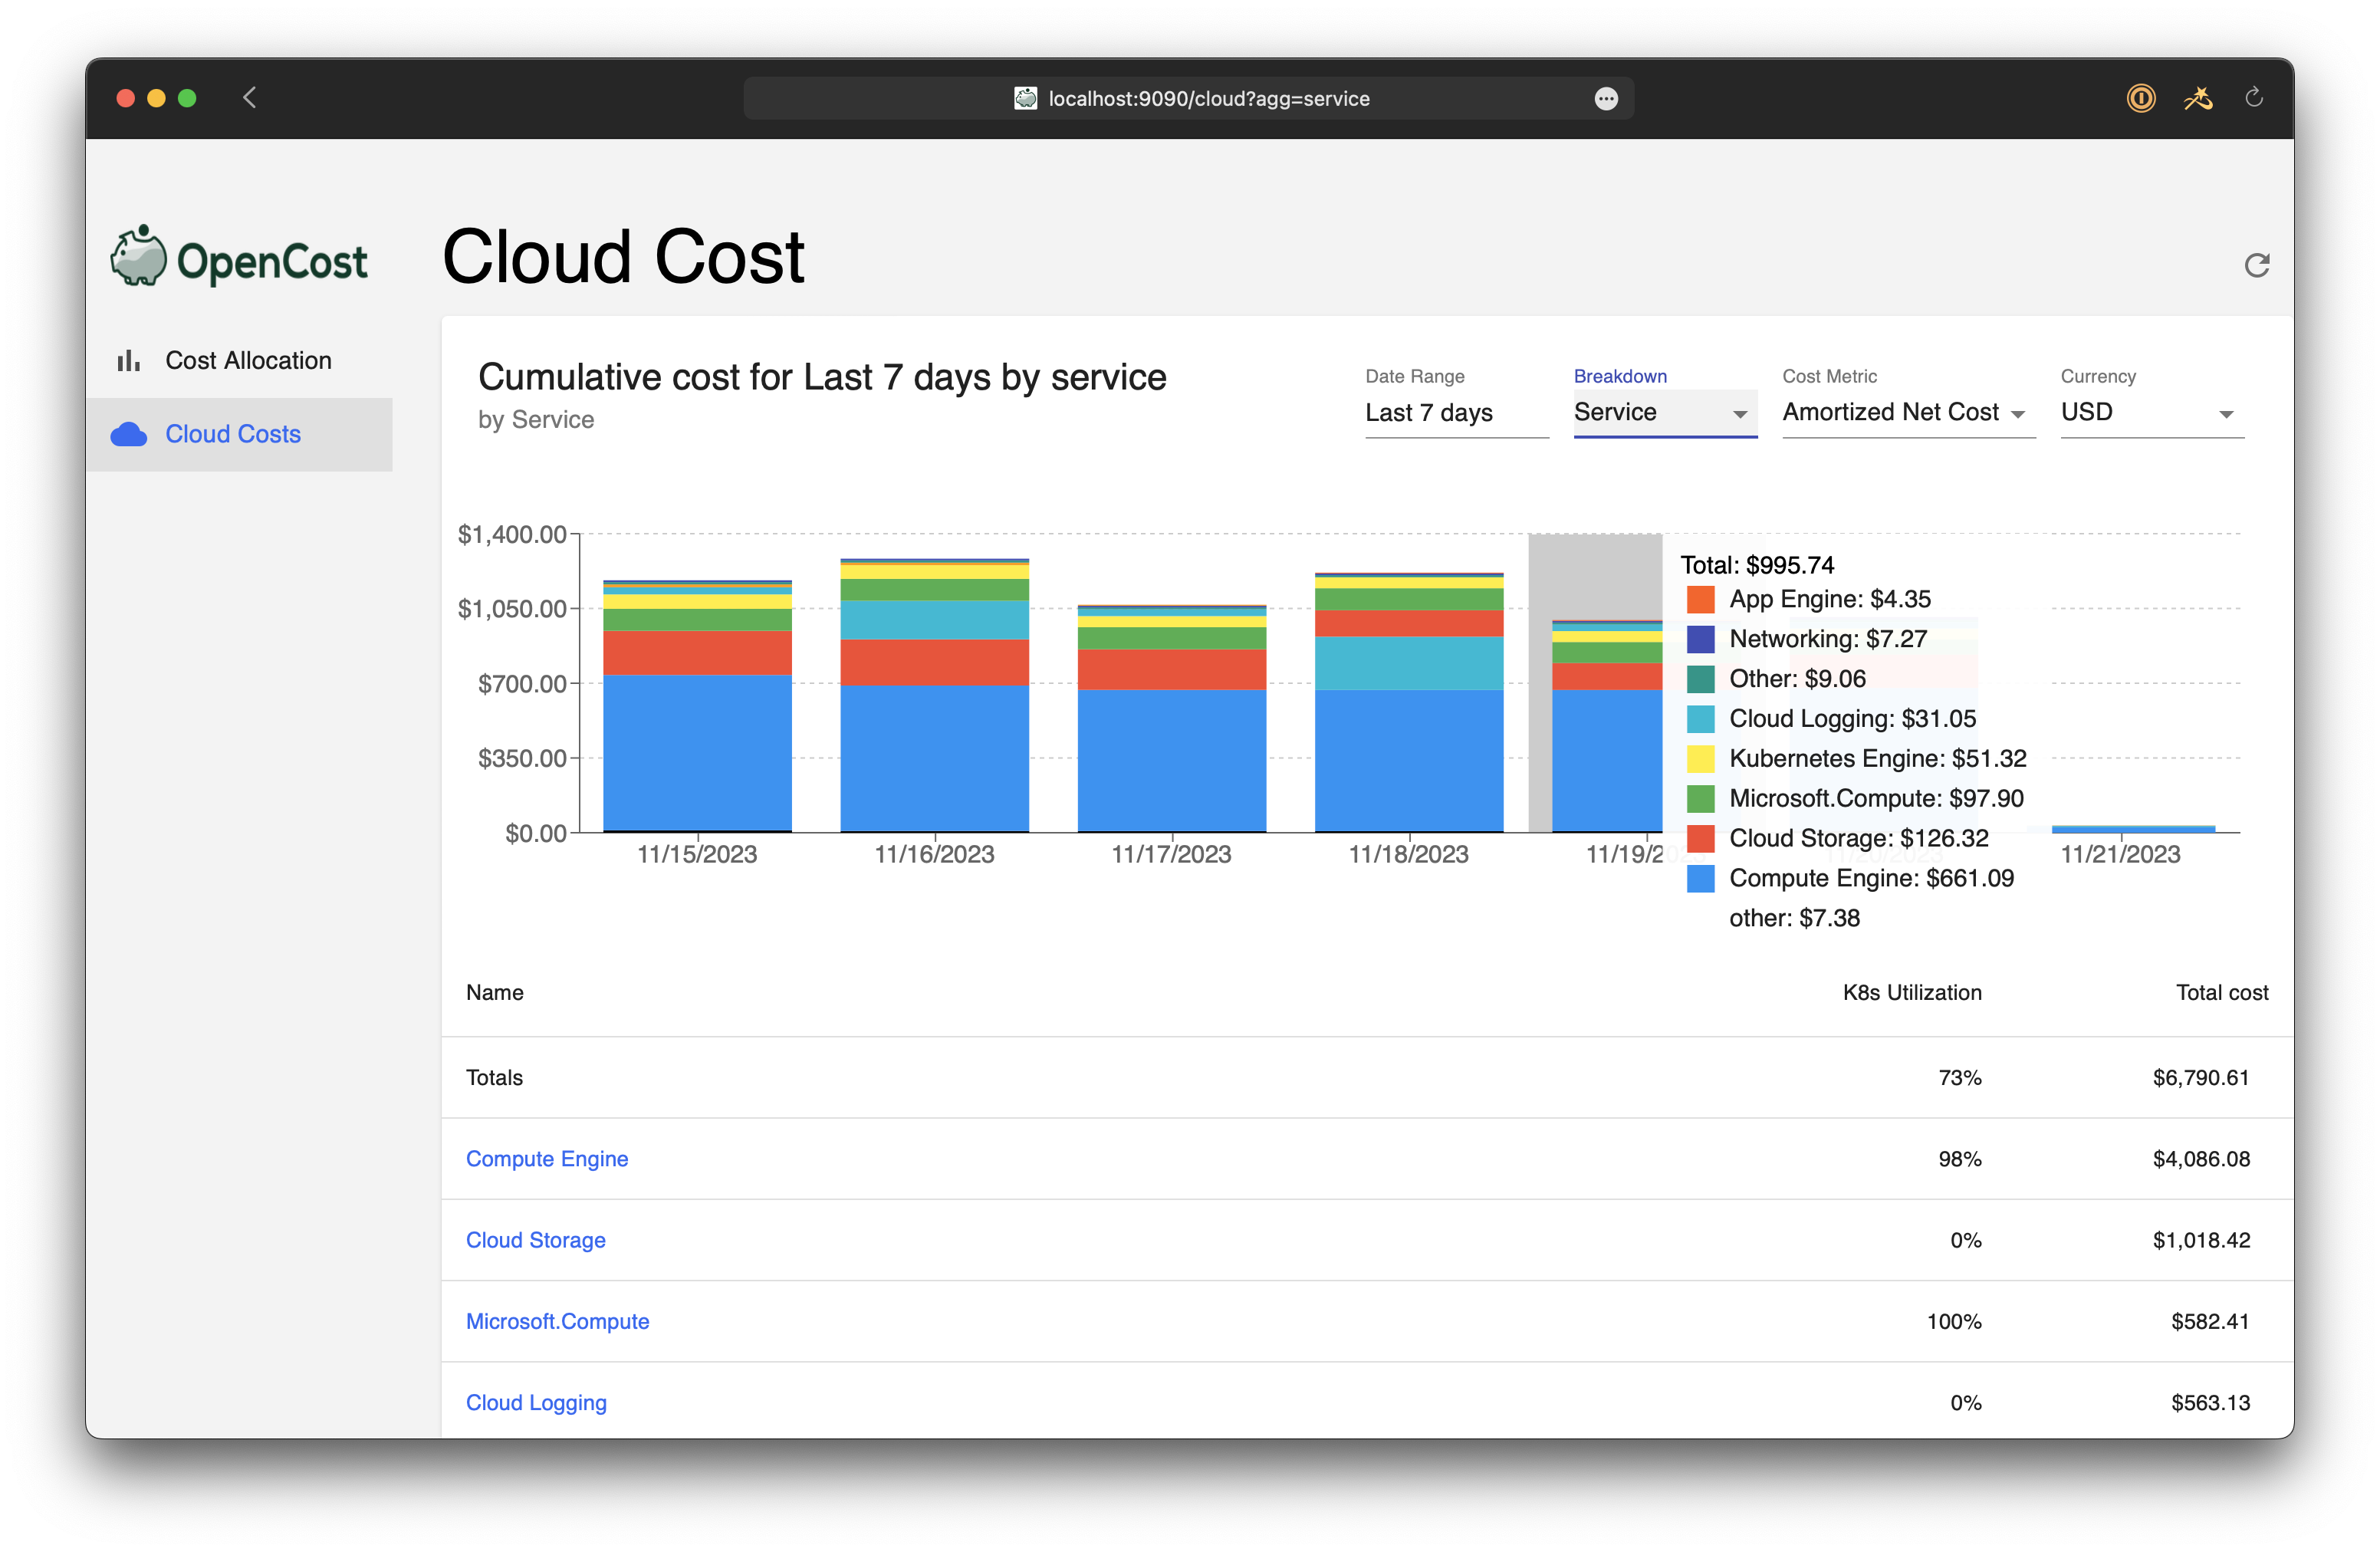Click the browser back arrow
2380x1552 pixels.
click(249, 98)
